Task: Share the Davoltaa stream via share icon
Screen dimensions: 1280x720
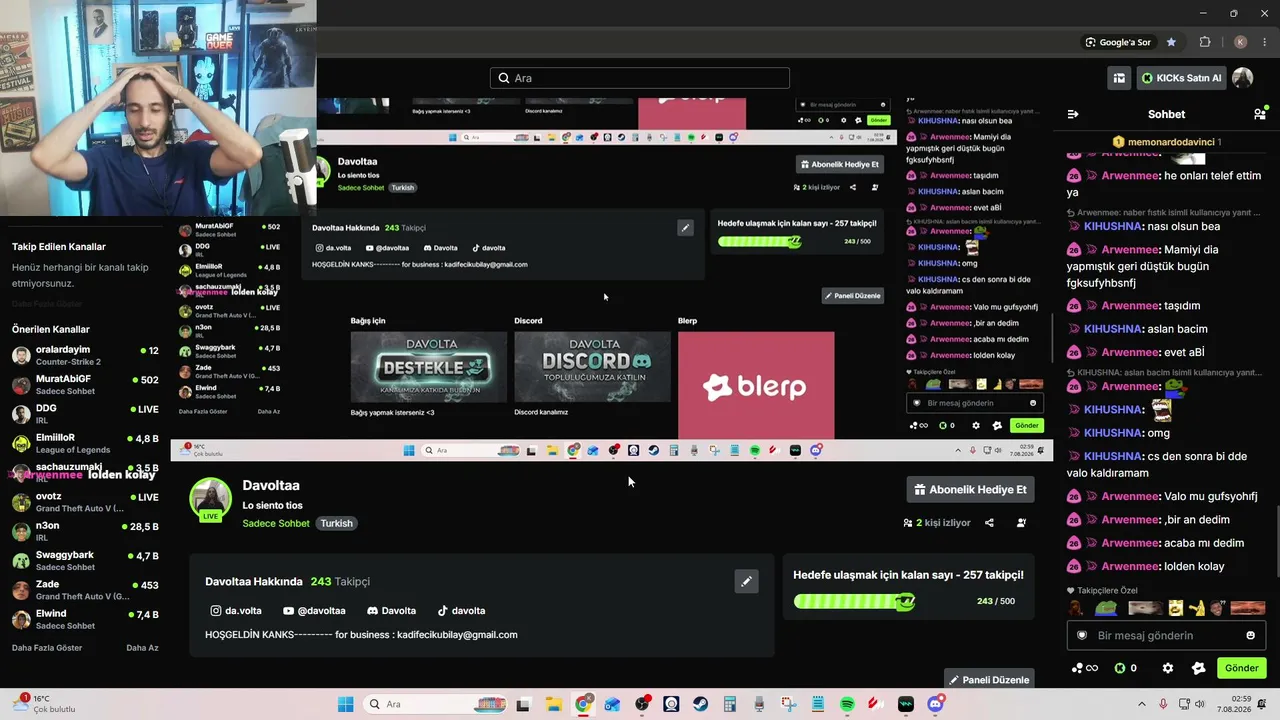Action: pyautogui.click(x=989, y=522)
